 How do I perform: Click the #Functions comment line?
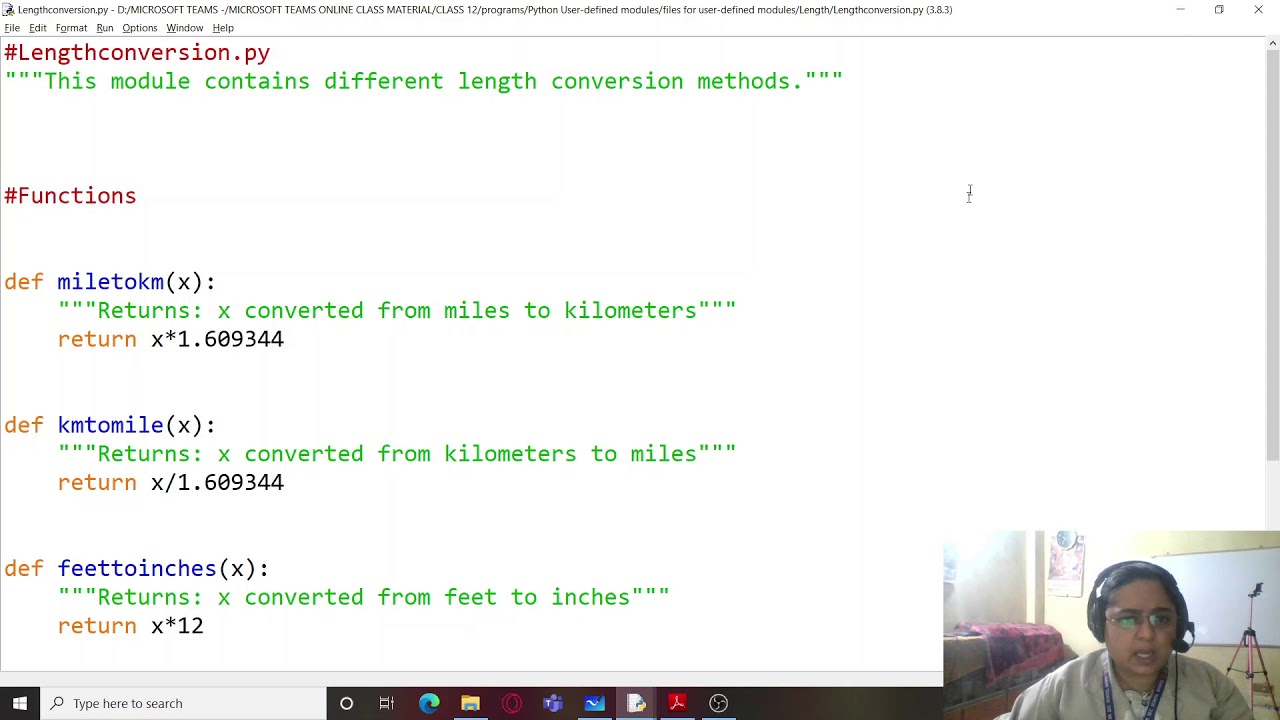tap(70, 196)
